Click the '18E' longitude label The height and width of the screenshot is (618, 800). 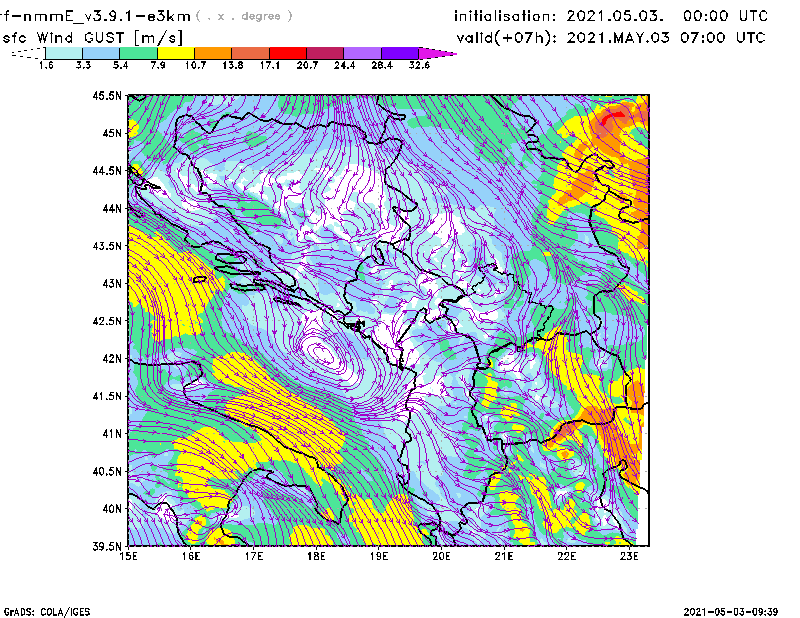tap(316, 556)
